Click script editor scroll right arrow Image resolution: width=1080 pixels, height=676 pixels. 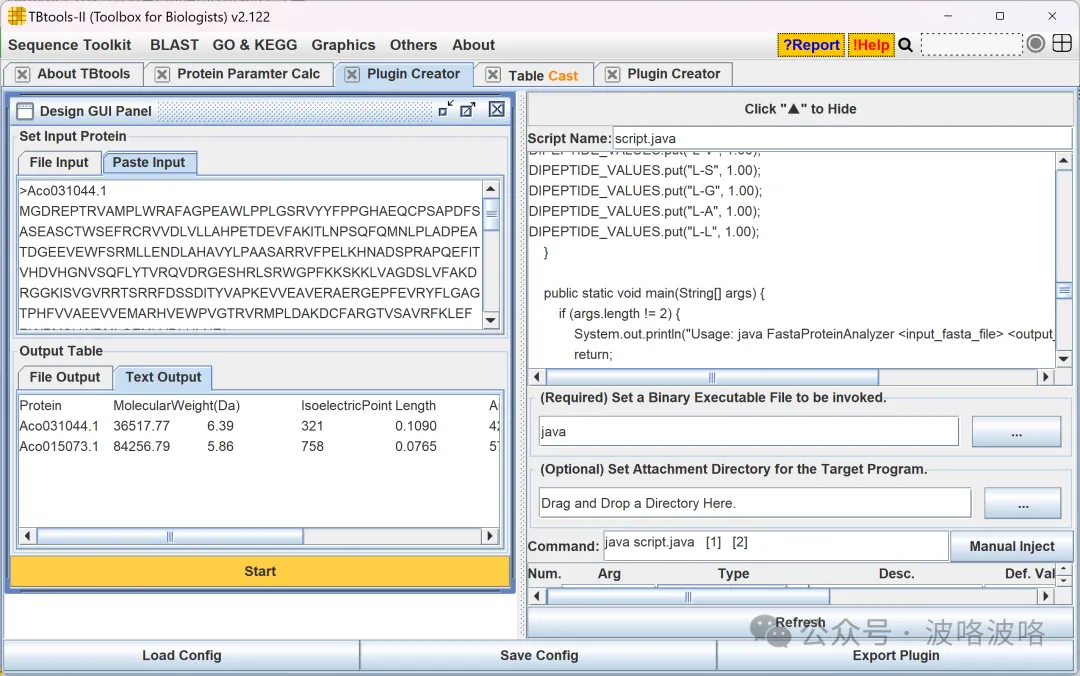point(1046,377)
